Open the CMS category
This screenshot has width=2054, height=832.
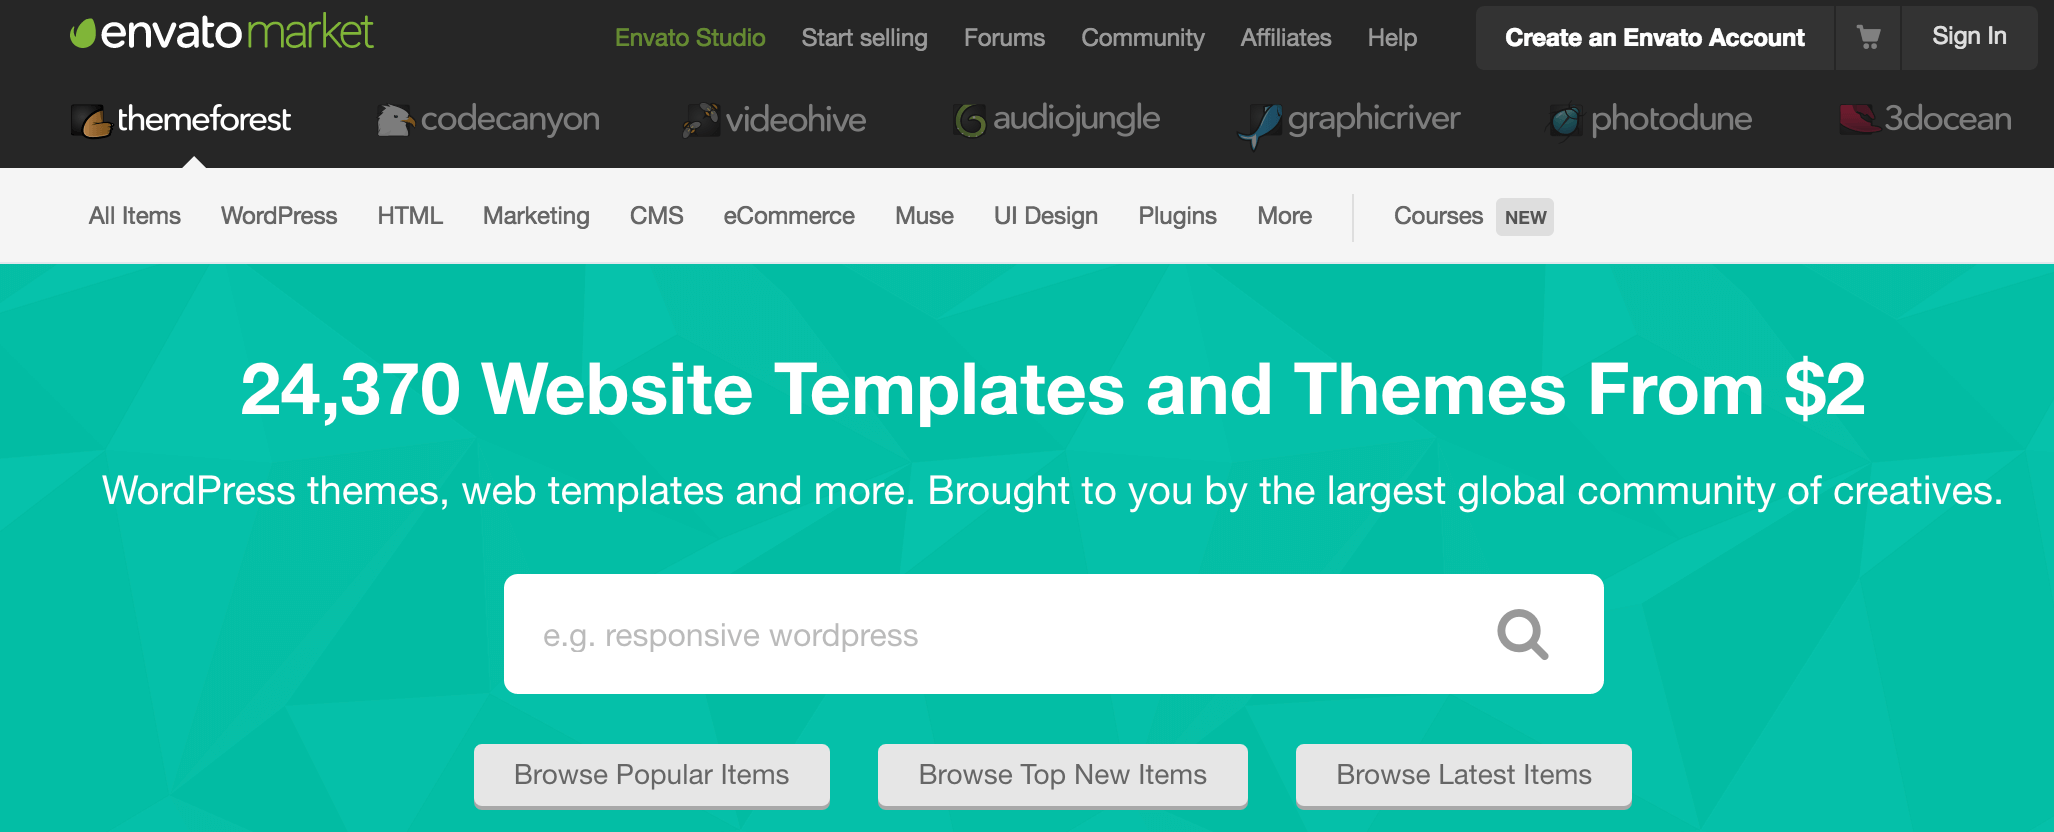point(657,216)
